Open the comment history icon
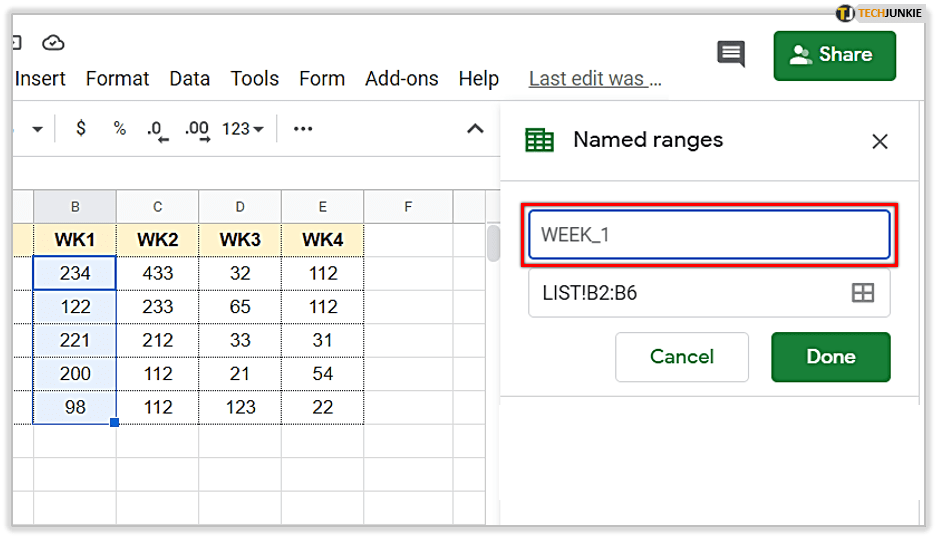Image resolution: width=937 pixels, height=538 pixels. coord(731,54)
